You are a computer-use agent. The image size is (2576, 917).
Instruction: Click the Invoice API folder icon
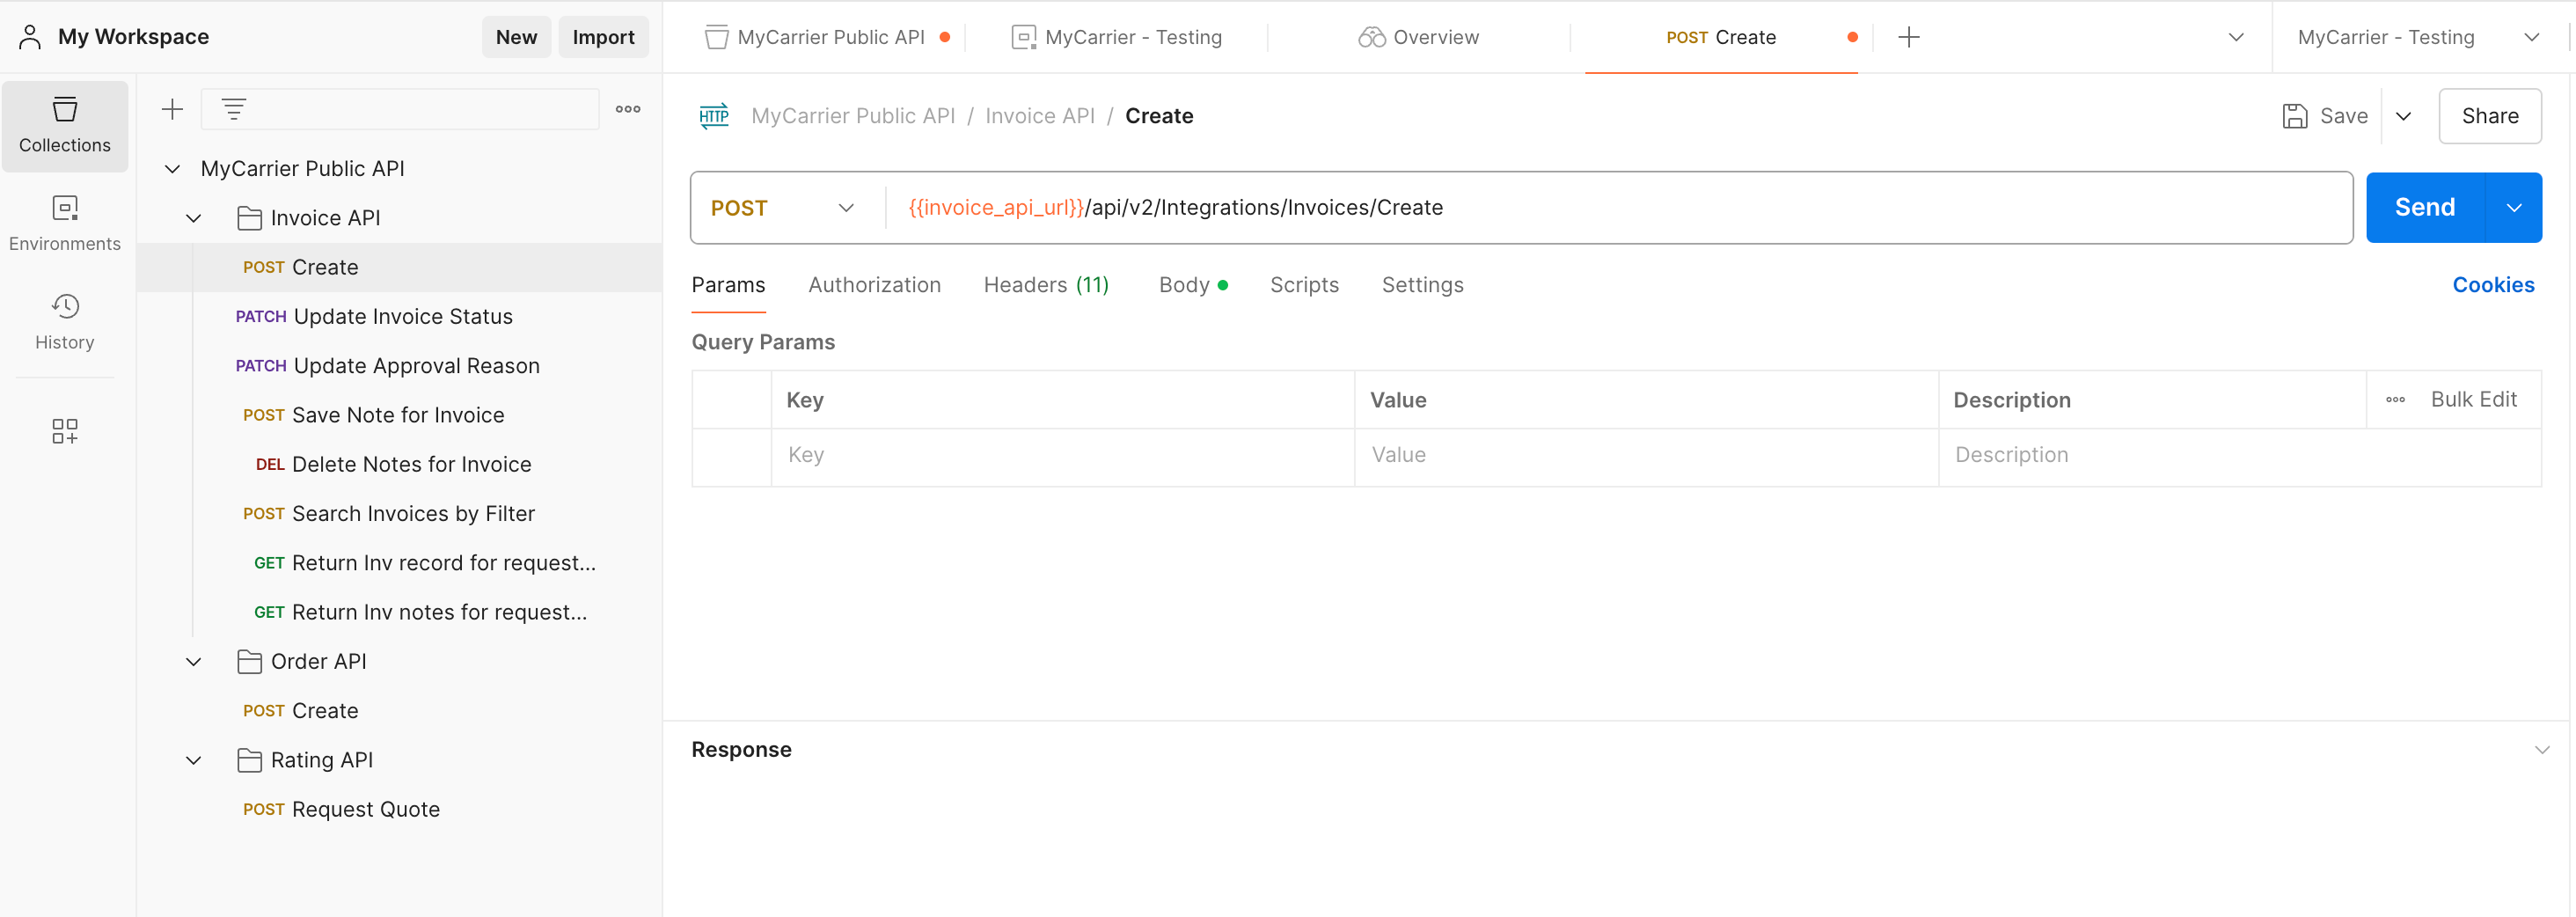[x=249, y=218]
